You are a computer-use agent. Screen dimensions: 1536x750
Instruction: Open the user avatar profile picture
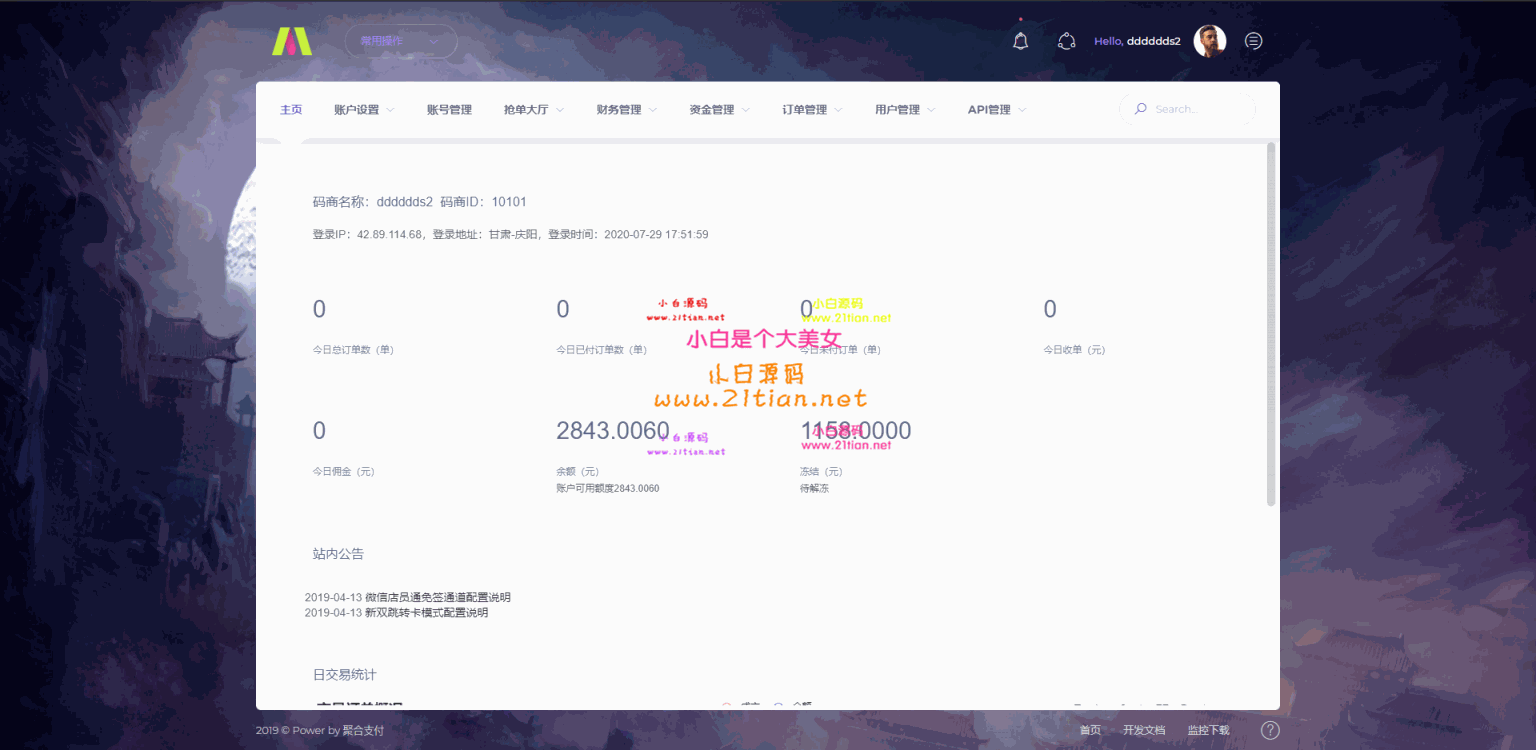pos(1210,41)
